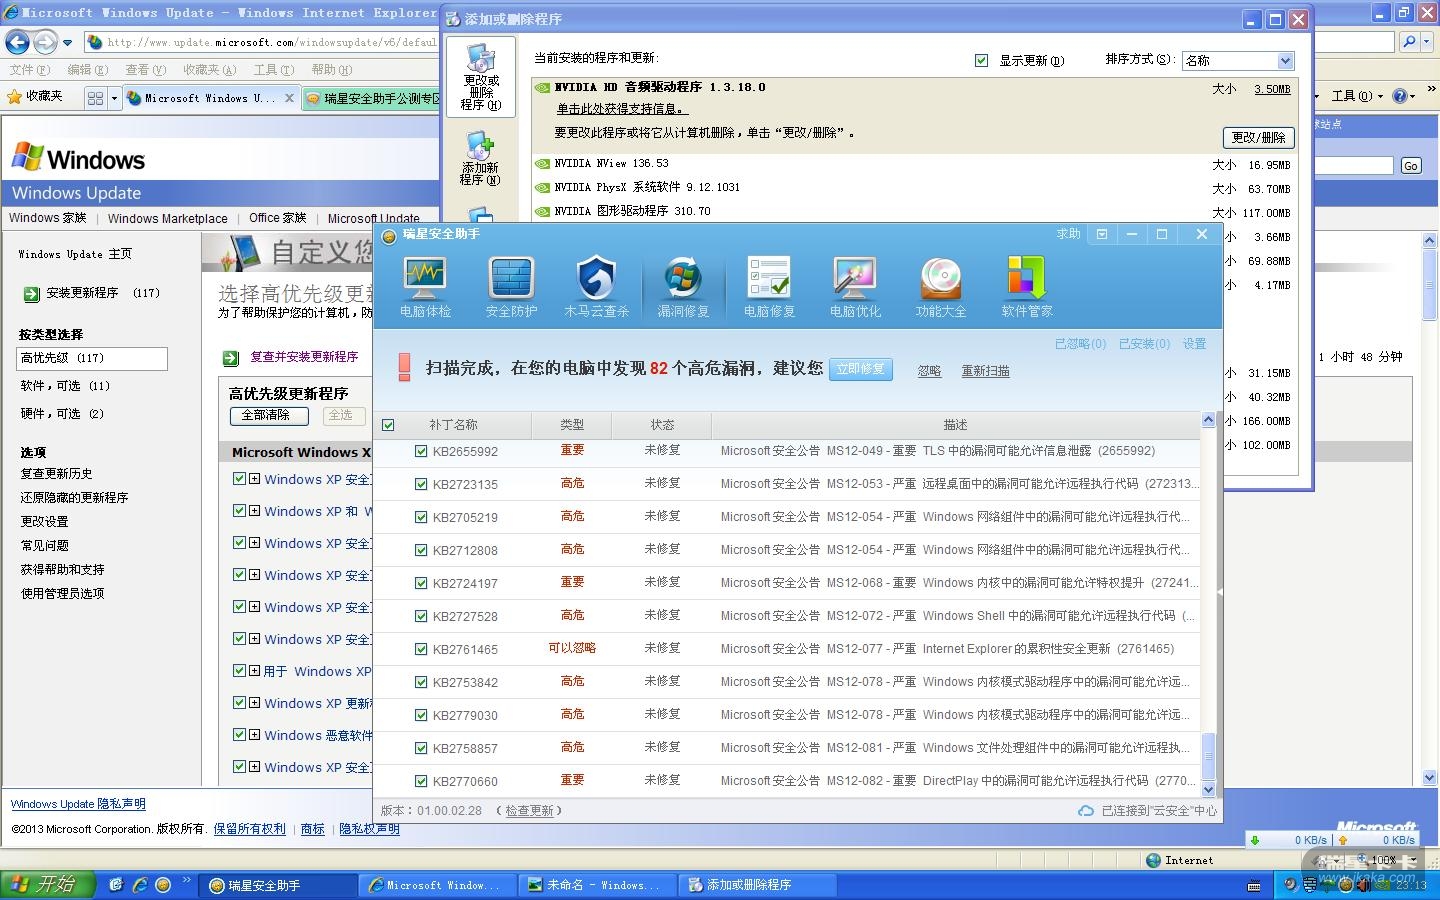Expand the 'Windows XP 更新' update entry
This screenshot has width=1440, height=900.
255,704
